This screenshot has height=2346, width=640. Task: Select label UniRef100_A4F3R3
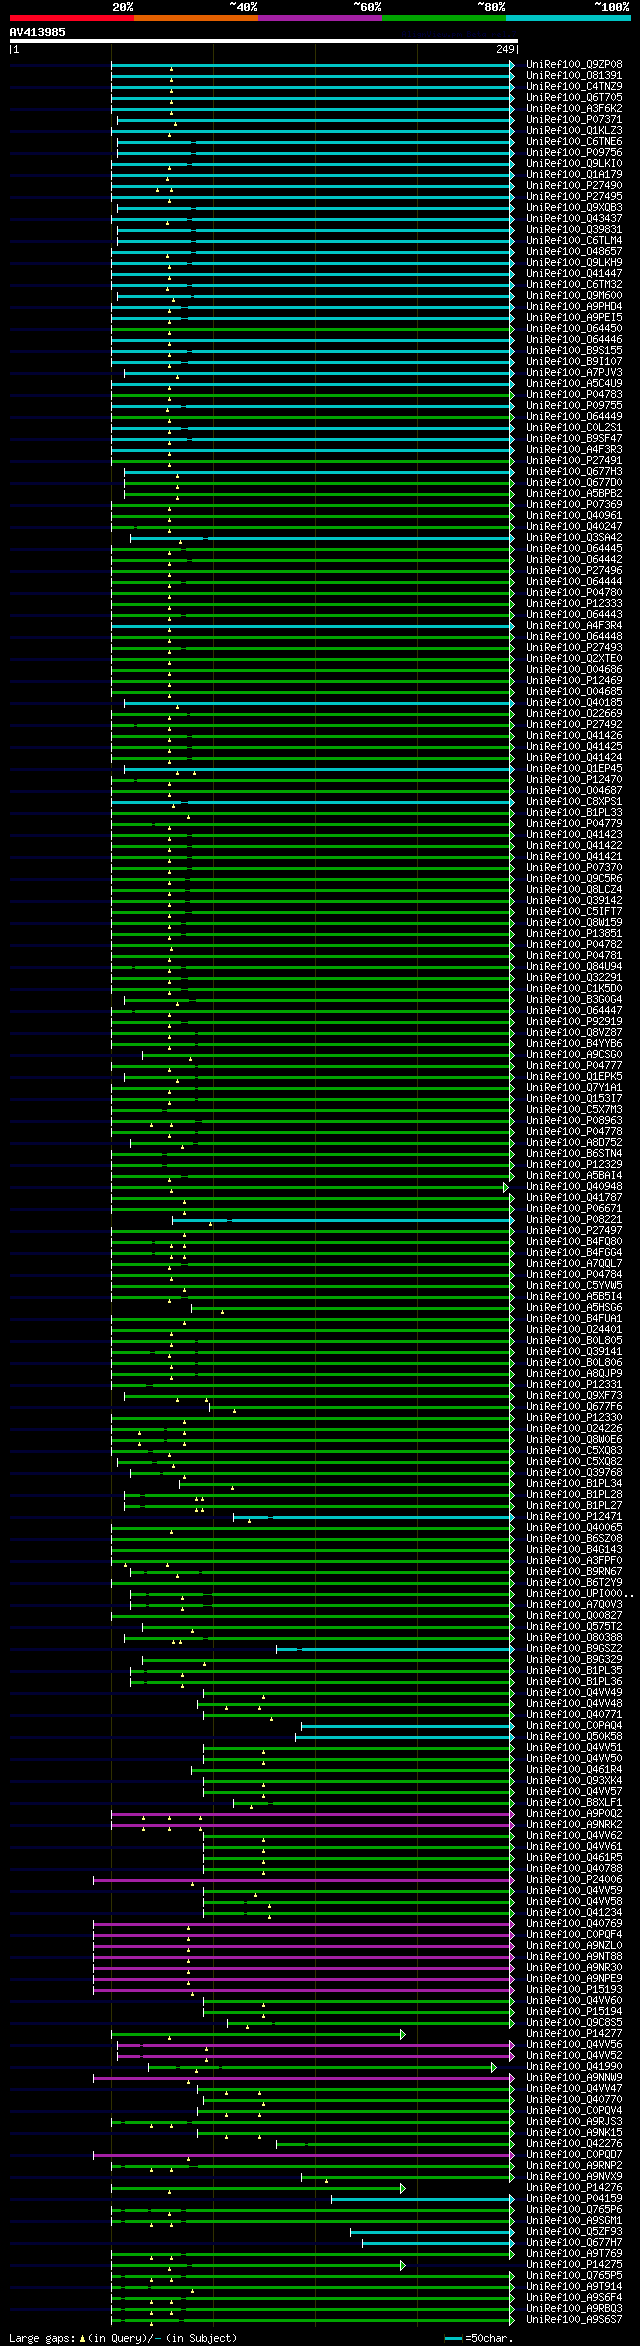574,449
